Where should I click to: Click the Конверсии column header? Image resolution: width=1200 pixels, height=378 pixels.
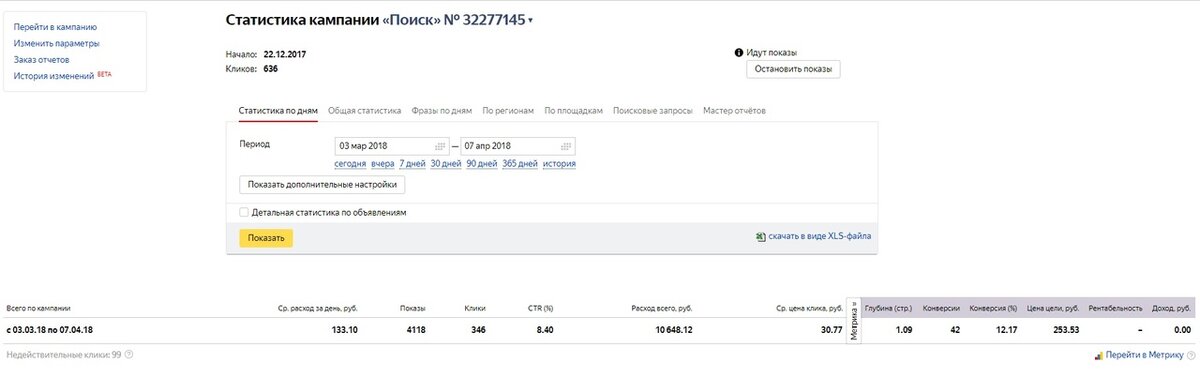pos(941,308)
